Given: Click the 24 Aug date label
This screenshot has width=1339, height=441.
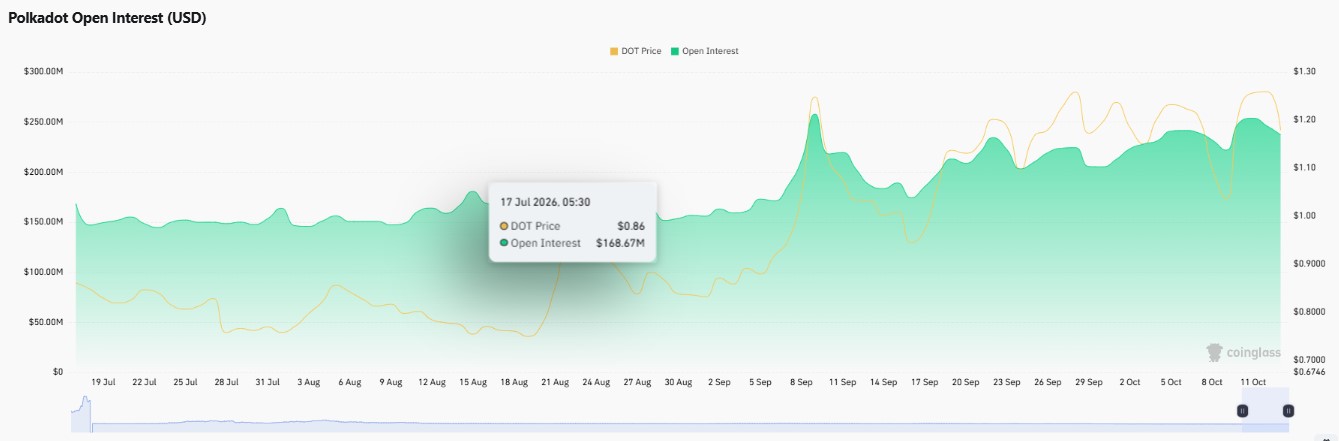Looking at the screenshot, I should pyautogui.click(x=596, y=382).
